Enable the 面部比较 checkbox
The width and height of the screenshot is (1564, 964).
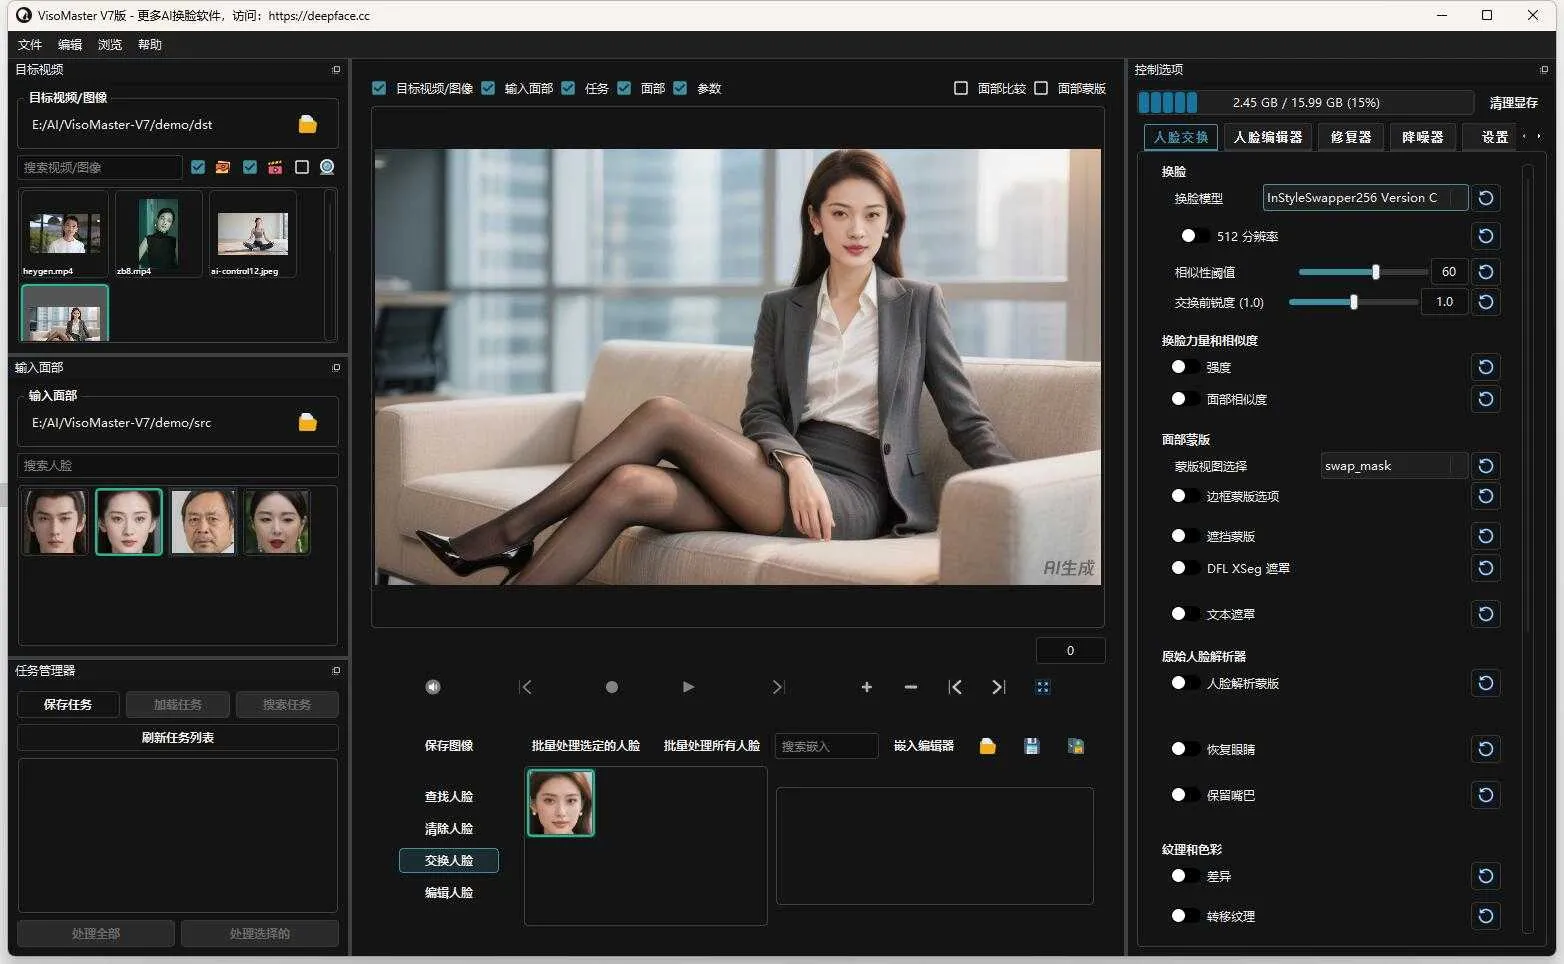[x=961, y=88]
